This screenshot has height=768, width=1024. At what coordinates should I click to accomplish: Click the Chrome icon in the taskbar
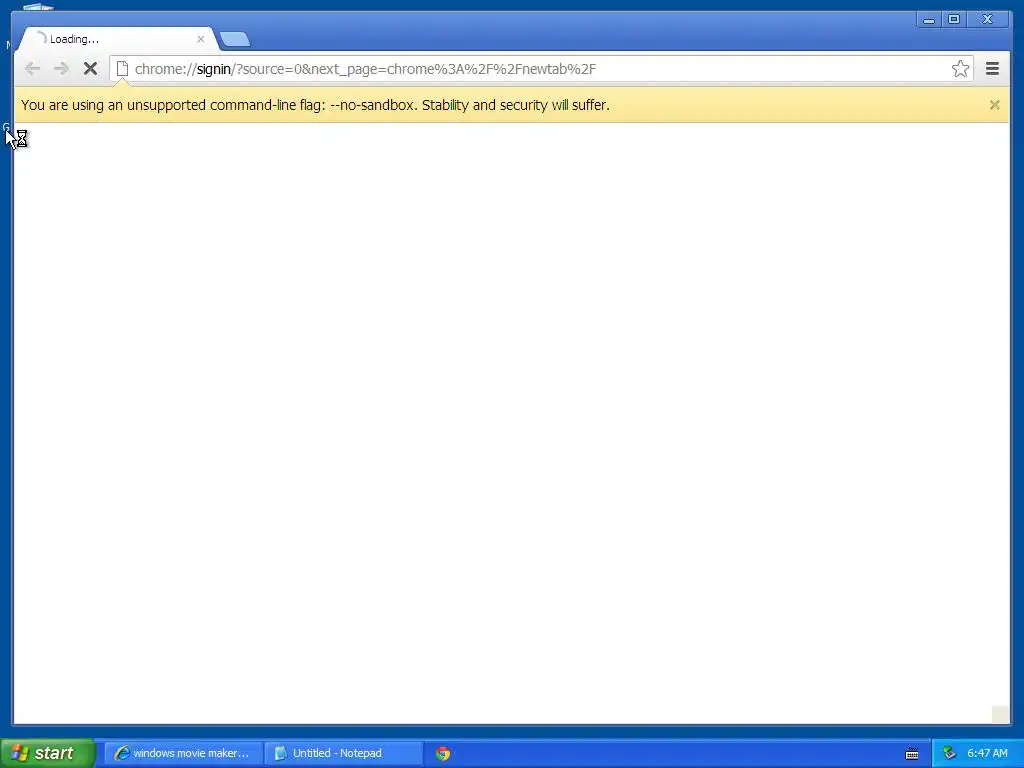click(x=443, y=754)
